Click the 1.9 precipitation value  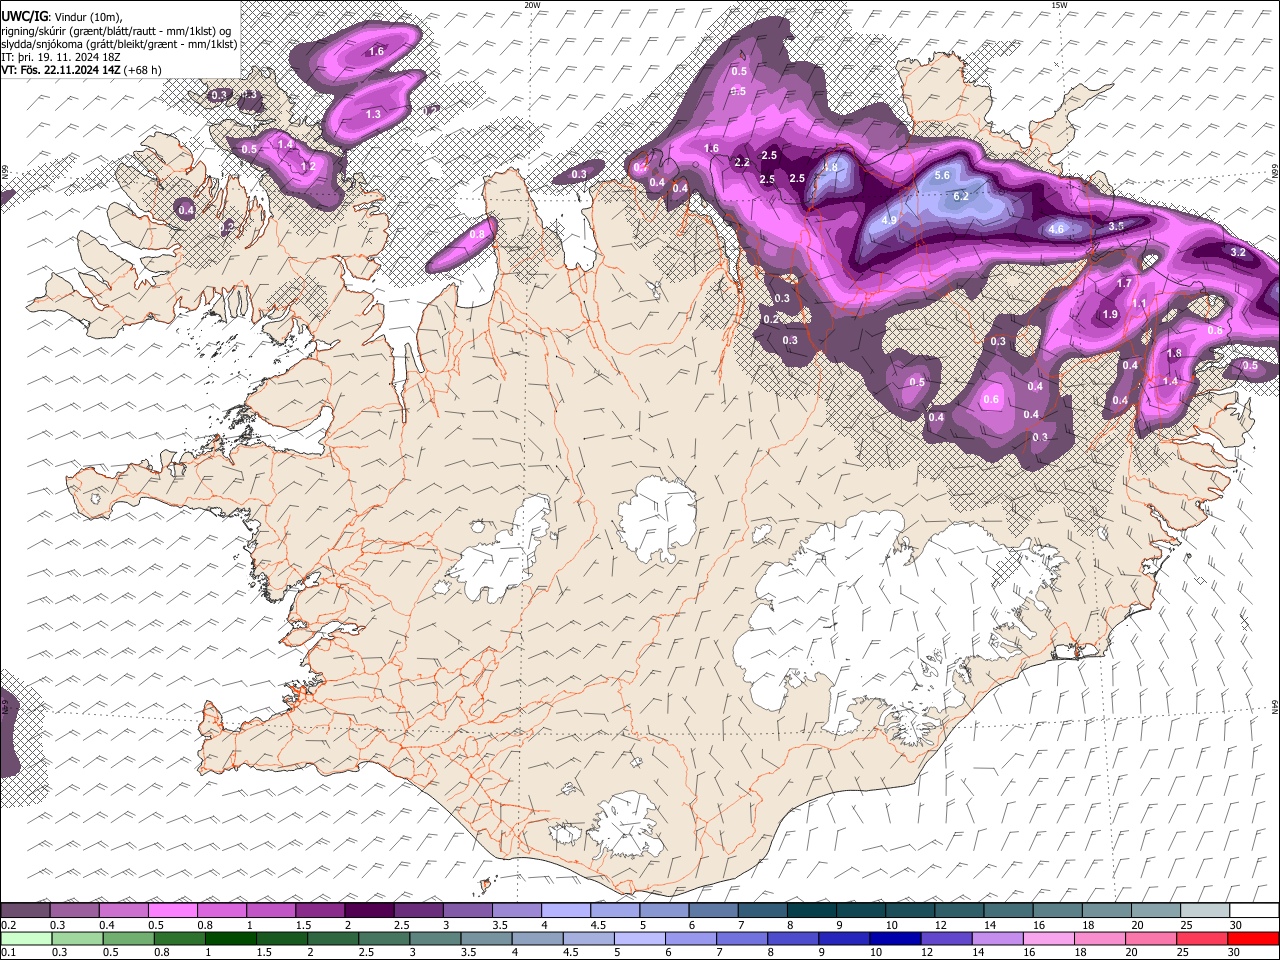tap(1110, 314)
